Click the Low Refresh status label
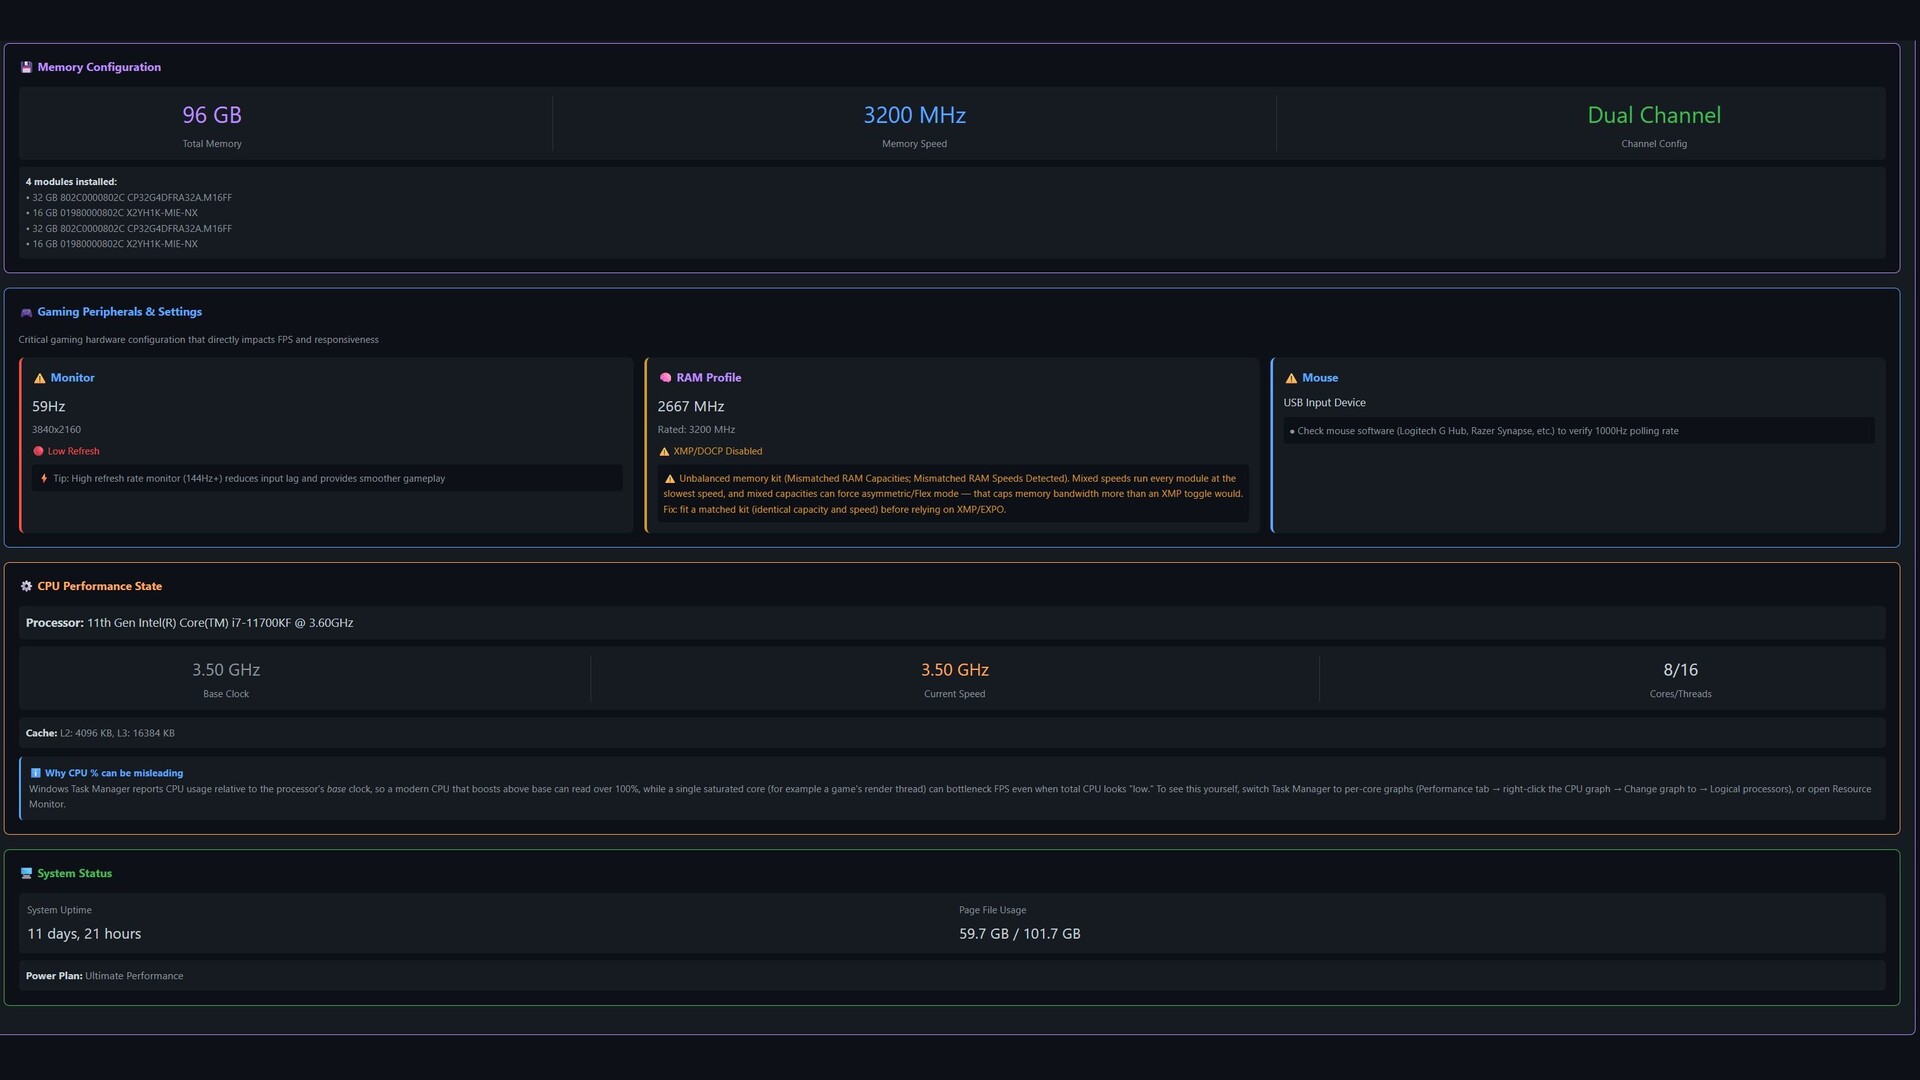 click(x=73, y=451)
